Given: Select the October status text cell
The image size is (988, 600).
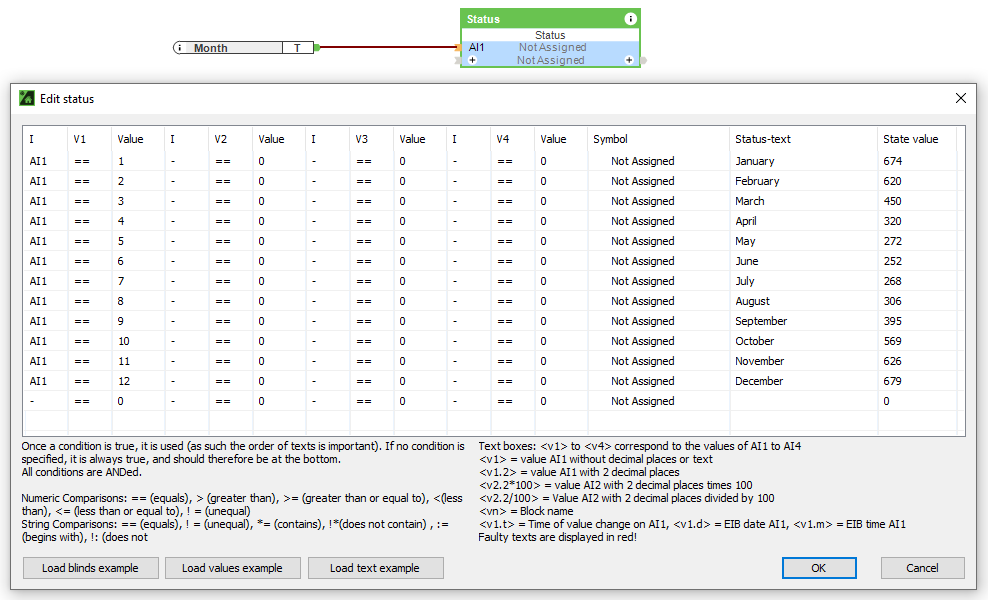Looking at the screenshot, I should [x=803, y=341].
